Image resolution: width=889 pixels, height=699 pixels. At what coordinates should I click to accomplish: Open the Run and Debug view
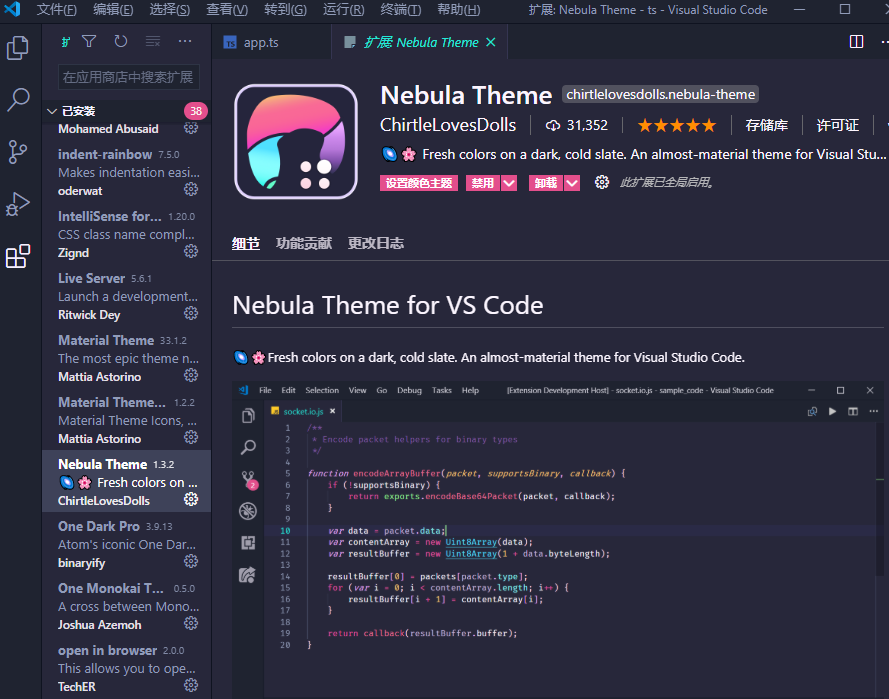[18, 204]
